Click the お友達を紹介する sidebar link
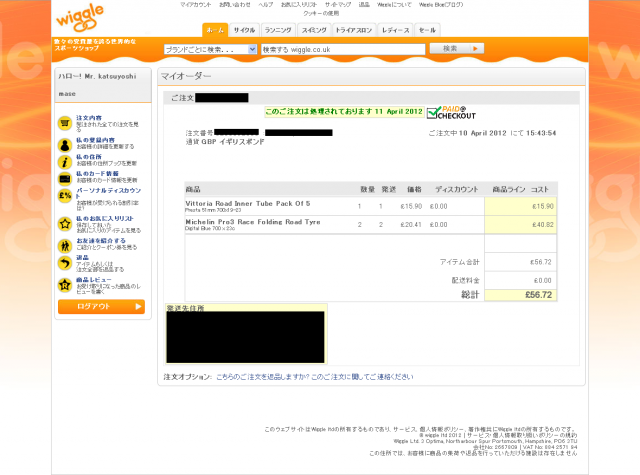This screenshot has height=475, width=640. click(101, 241)
